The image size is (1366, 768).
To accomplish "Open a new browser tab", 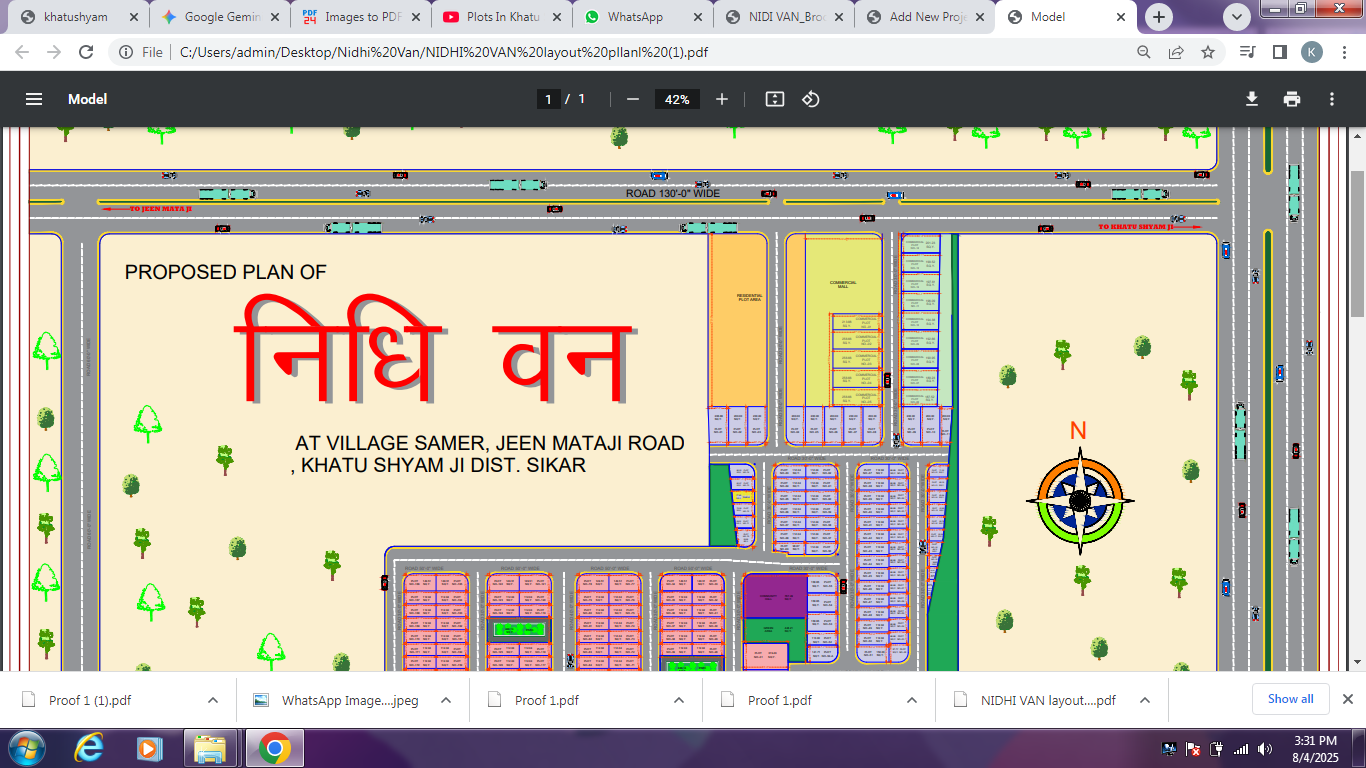I will point(1159,17).
